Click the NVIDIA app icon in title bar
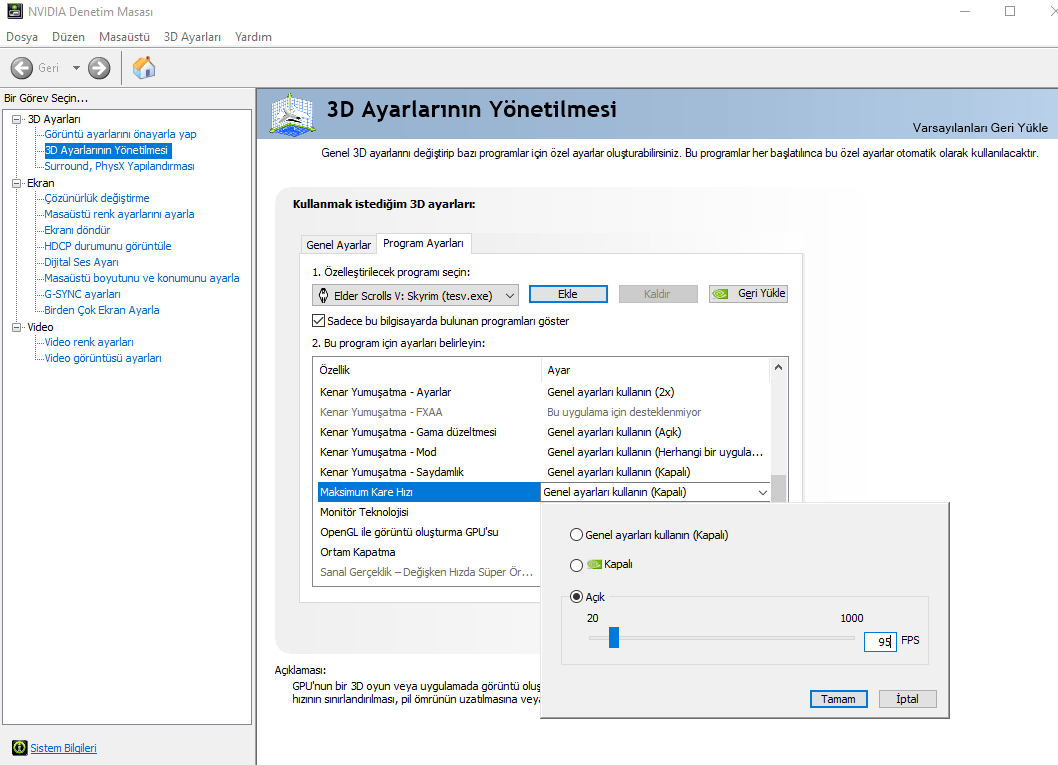 click(14, 11)
